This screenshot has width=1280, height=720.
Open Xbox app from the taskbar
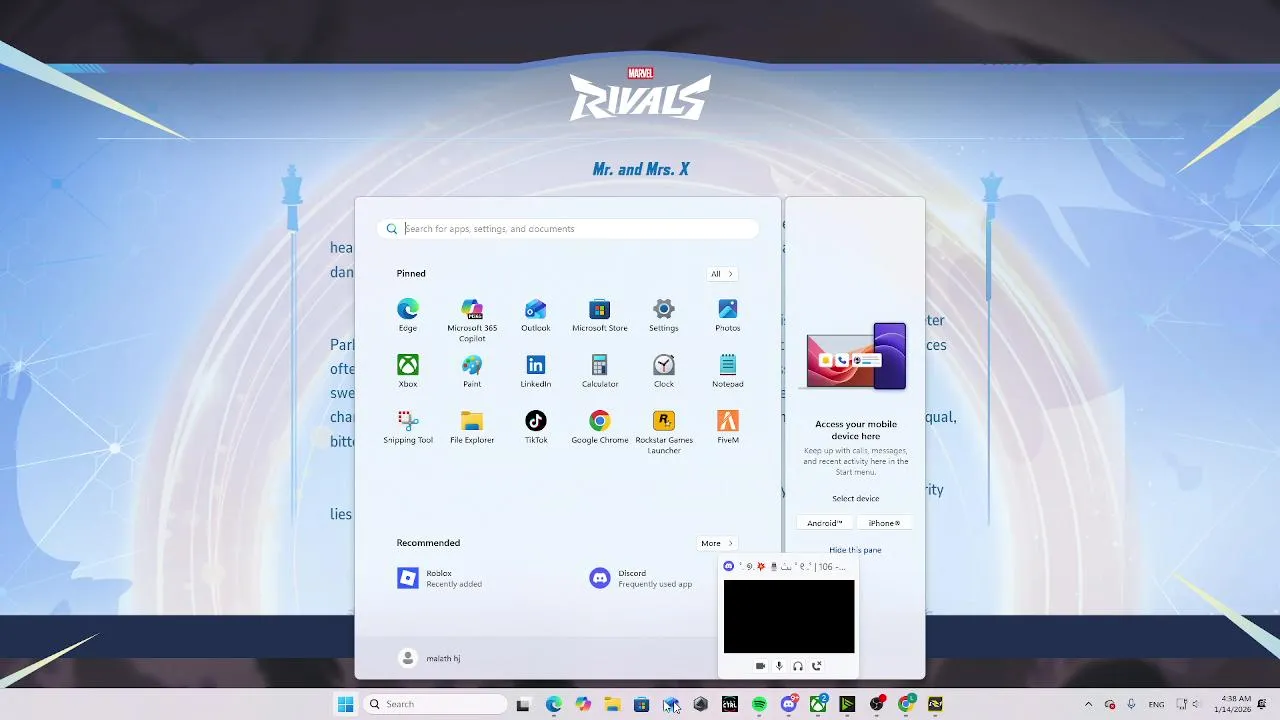(x=818, y=704)
